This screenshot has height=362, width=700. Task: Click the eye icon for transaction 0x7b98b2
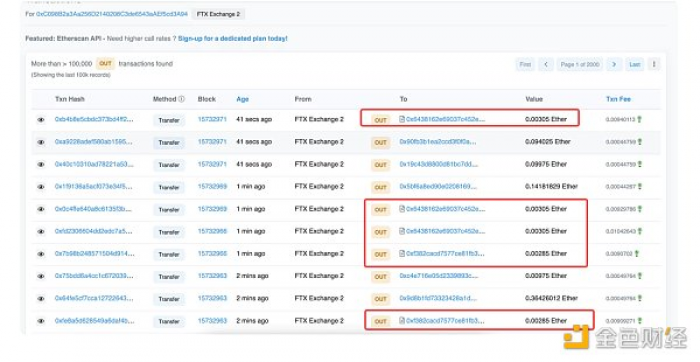(x=41, y=254)
